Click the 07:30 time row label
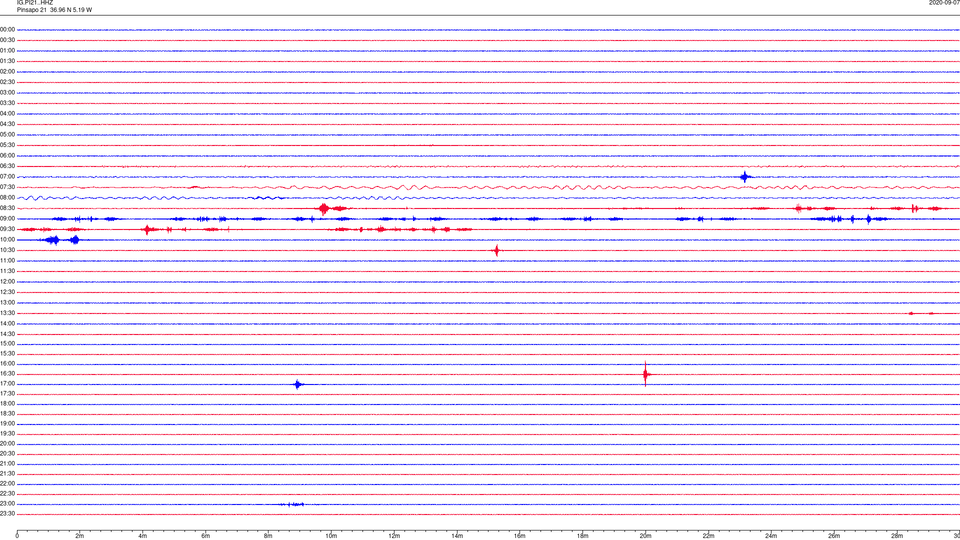The height and width of the screenshot is (540, 960). click(7, 187)
